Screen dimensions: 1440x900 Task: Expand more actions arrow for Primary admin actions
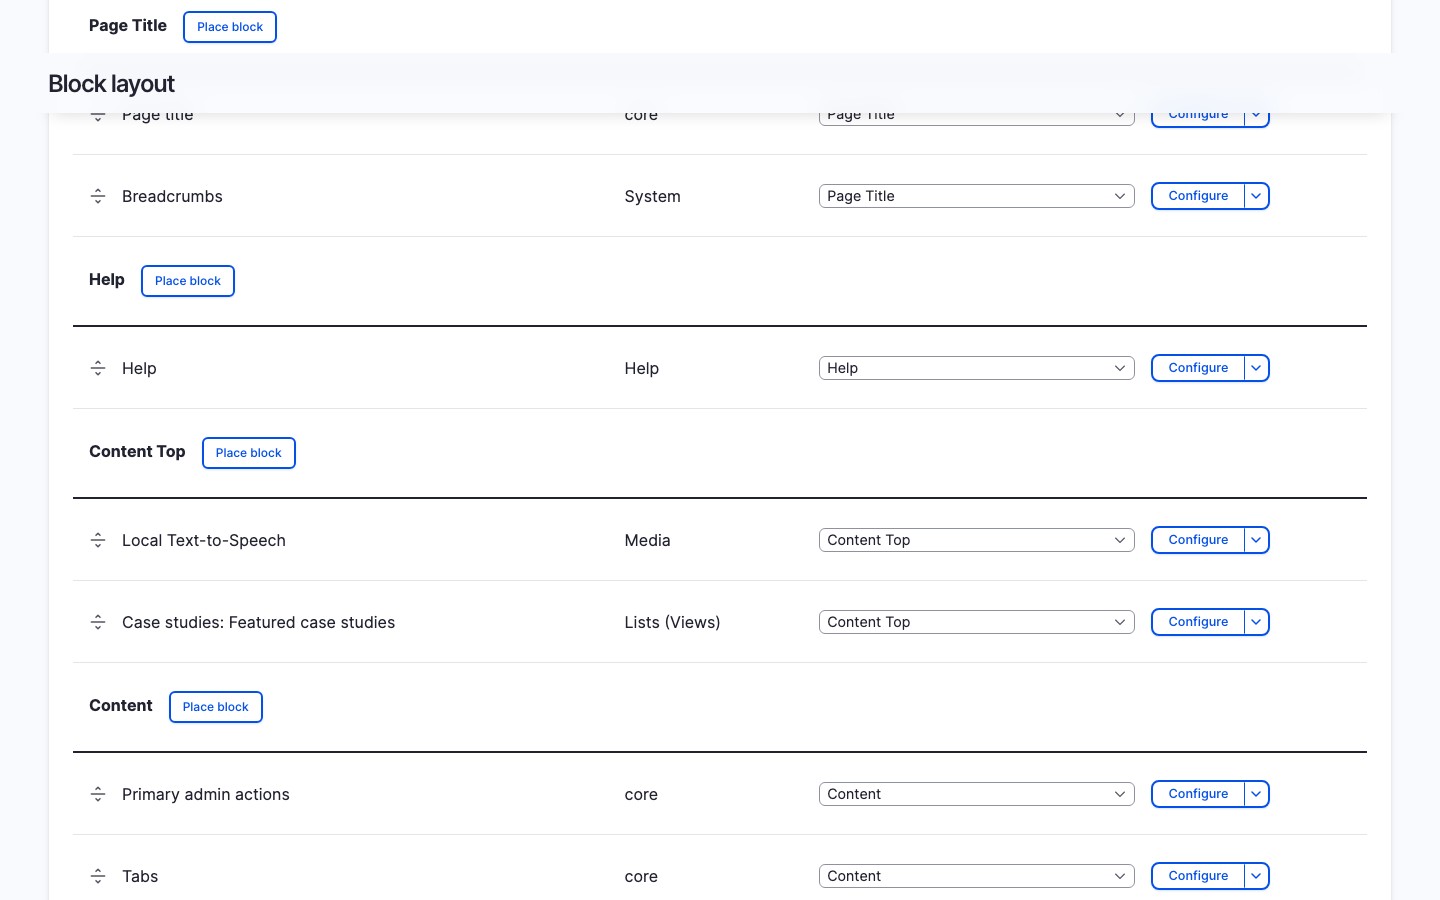1257,794
